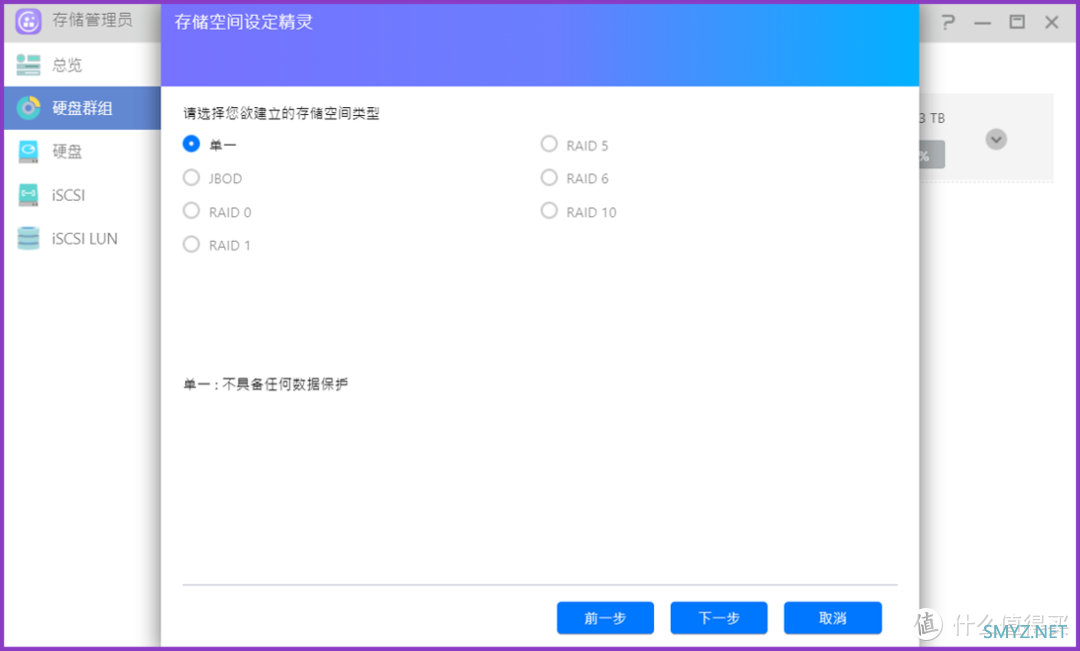Switch to the iSCSI LUN section
The height and width of the screenshot is (651, 1080).
pyautogui.click(x=85, y=239)
